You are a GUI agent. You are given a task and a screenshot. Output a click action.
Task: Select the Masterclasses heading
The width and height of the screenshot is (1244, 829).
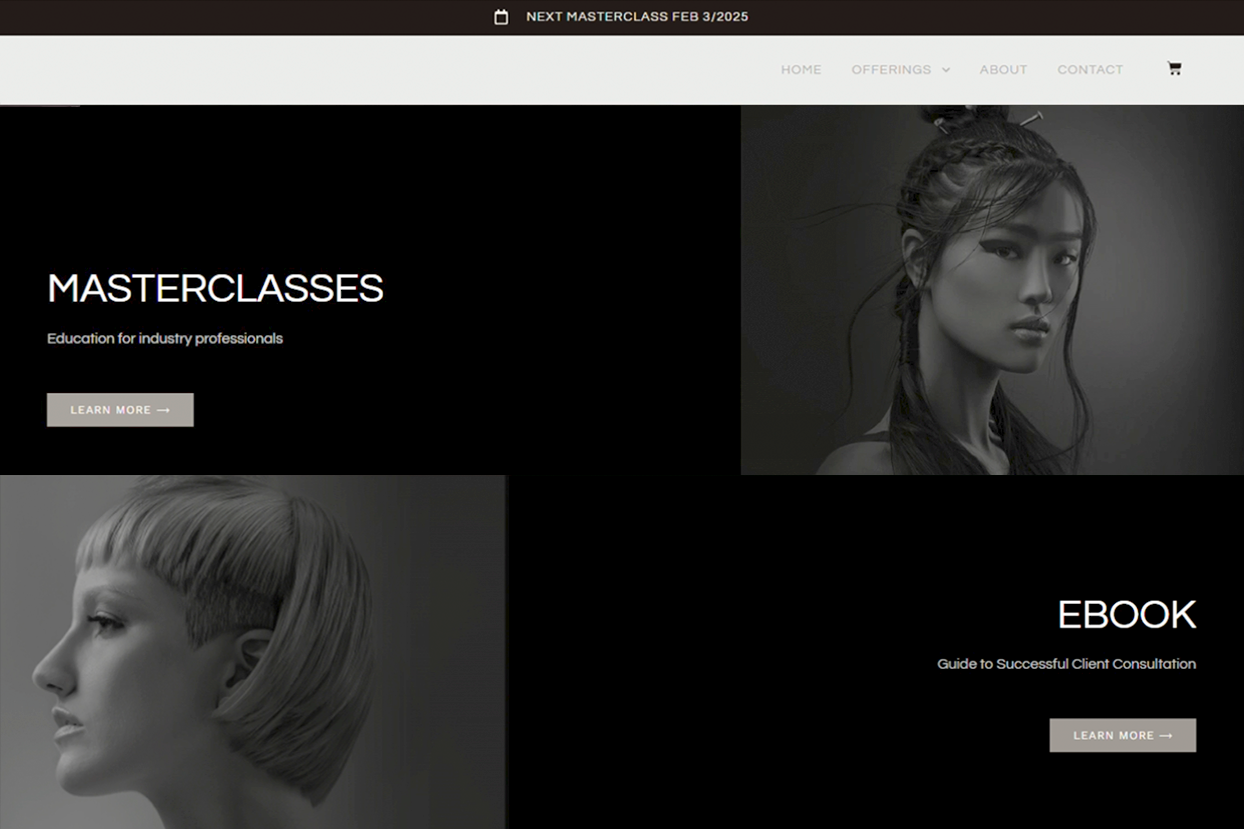(215, 289)
